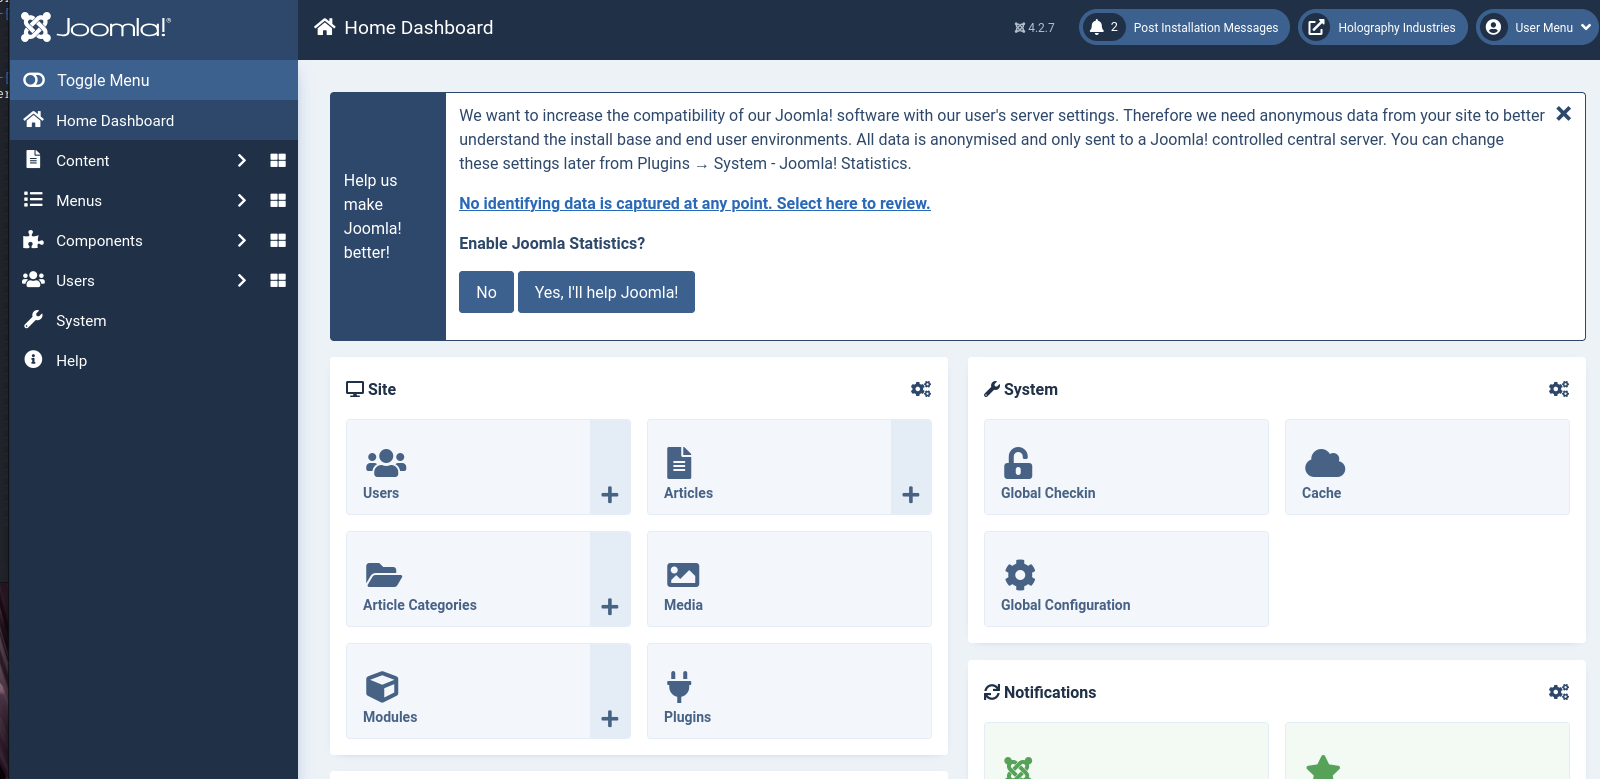Click the Joomla update notification tile

click(1126, 751)
